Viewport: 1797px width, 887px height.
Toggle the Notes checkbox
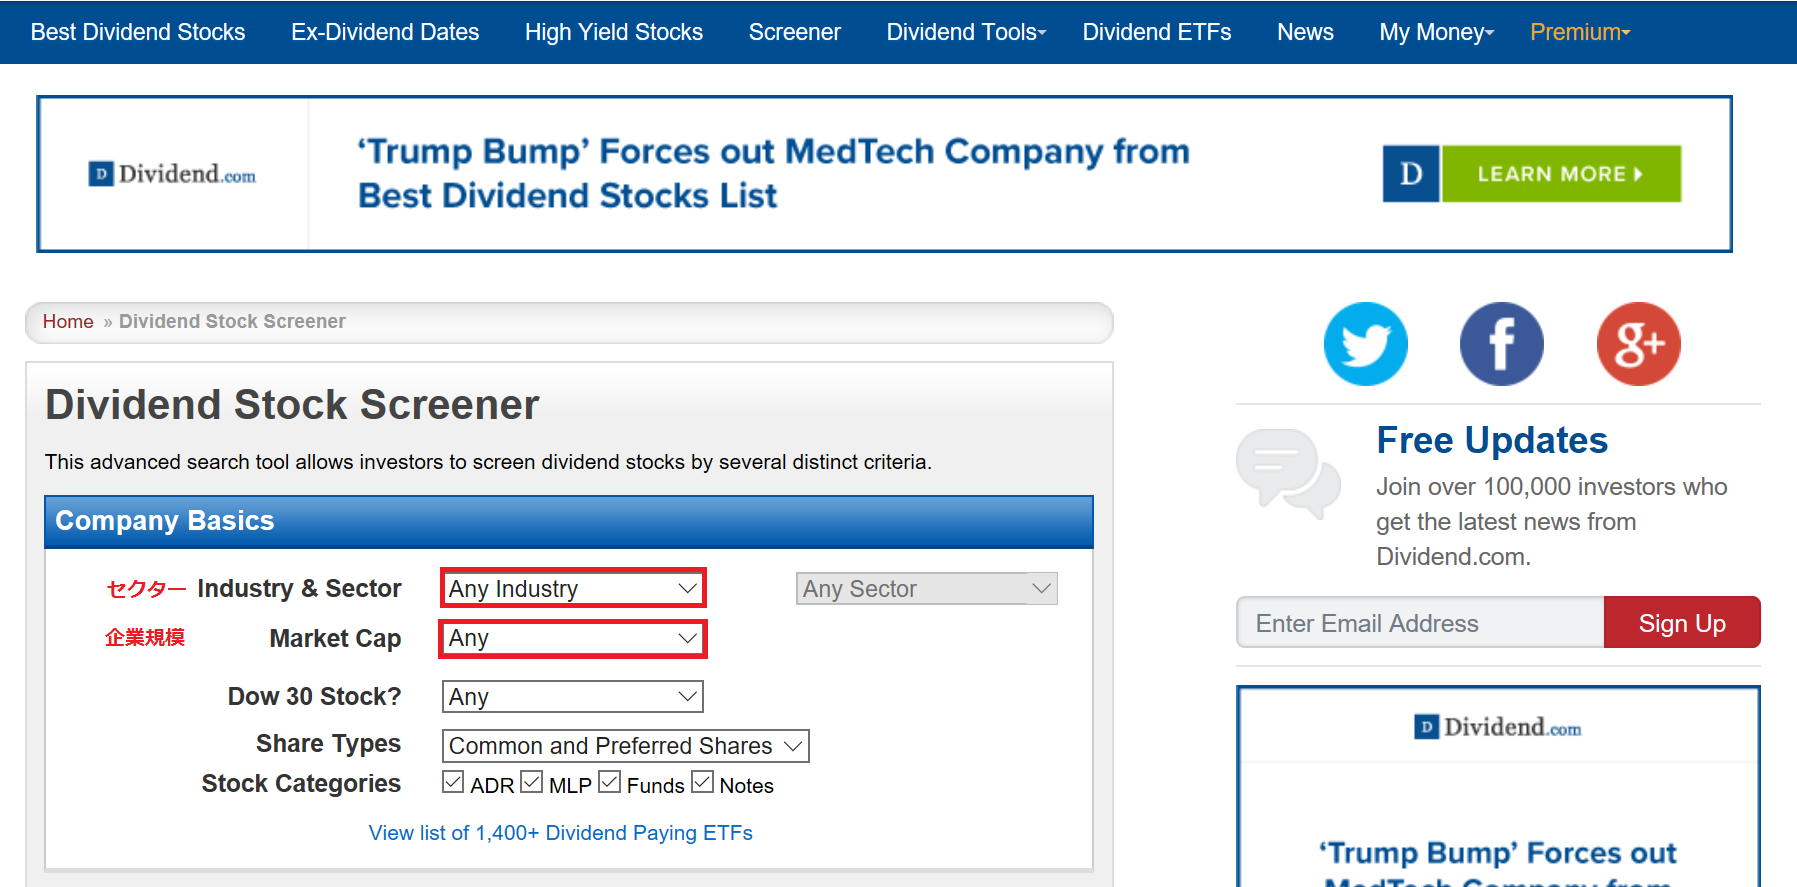pyautogui.click(x=702, y=782)
